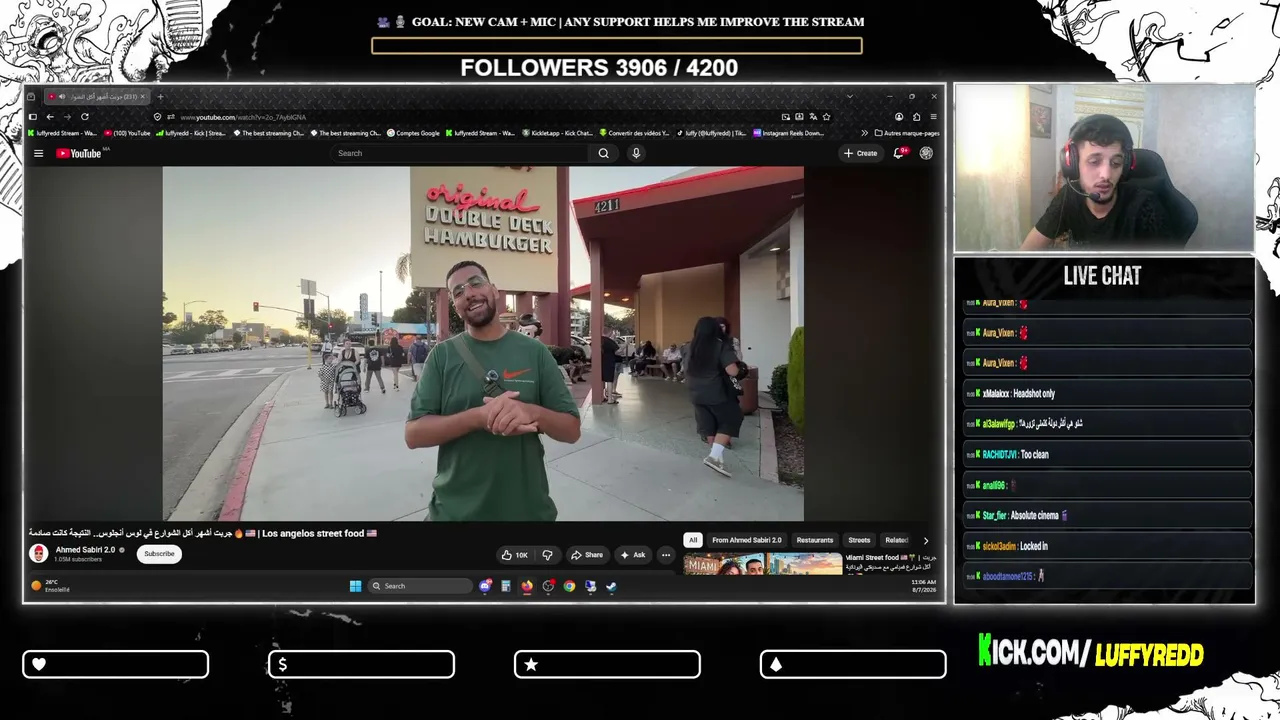1280x720 pixels.
Task: Bookmark this page with the star
Action: pyautogui.click(x=826, y=117)
